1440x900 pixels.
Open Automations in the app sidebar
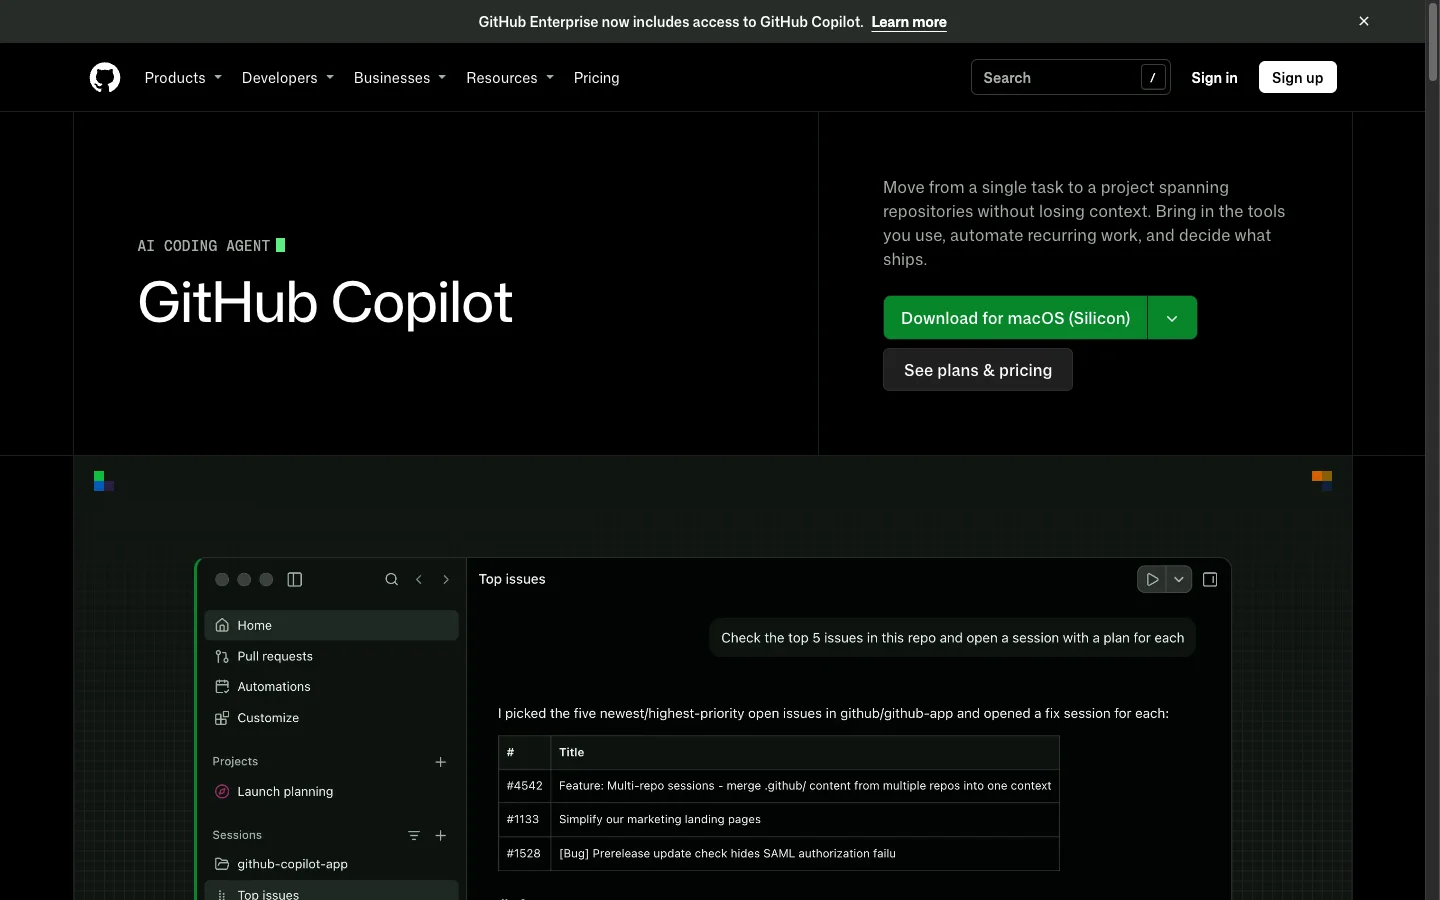pos(332,687)
